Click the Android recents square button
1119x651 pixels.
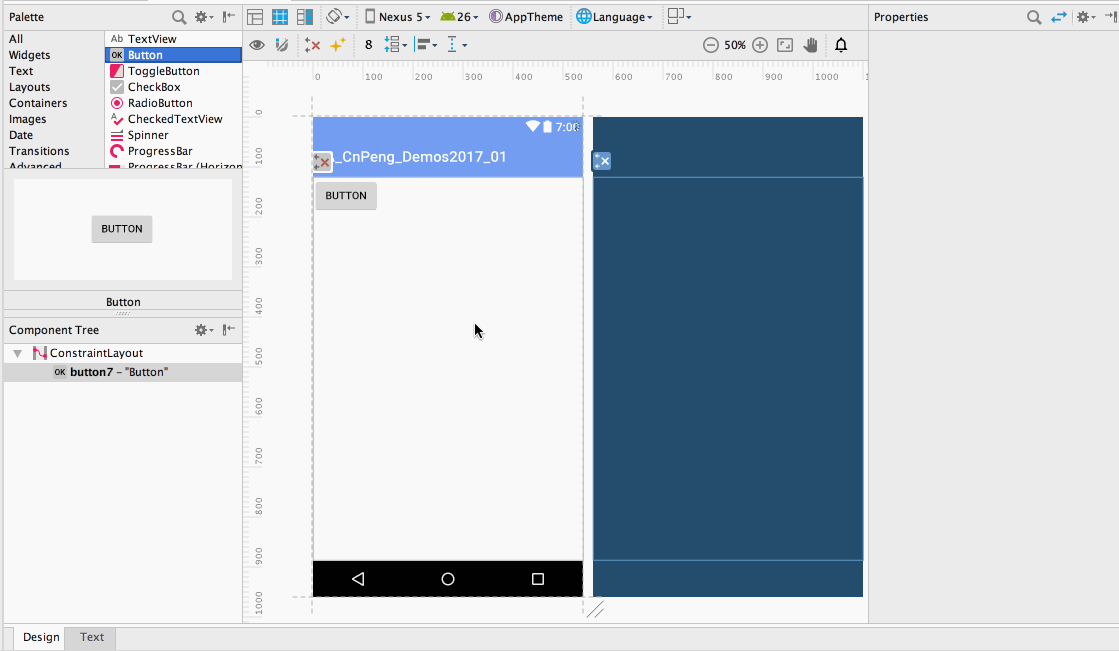pyautogui.click(x=538, y=579)
